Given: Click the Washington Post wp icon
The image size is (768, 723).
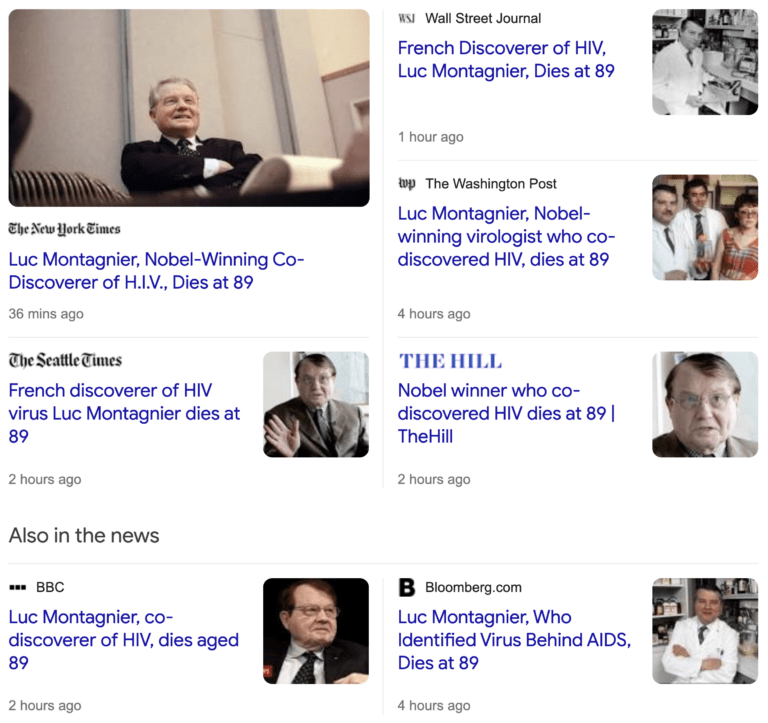Looking at the screenshot, I should tap(407, 184).
